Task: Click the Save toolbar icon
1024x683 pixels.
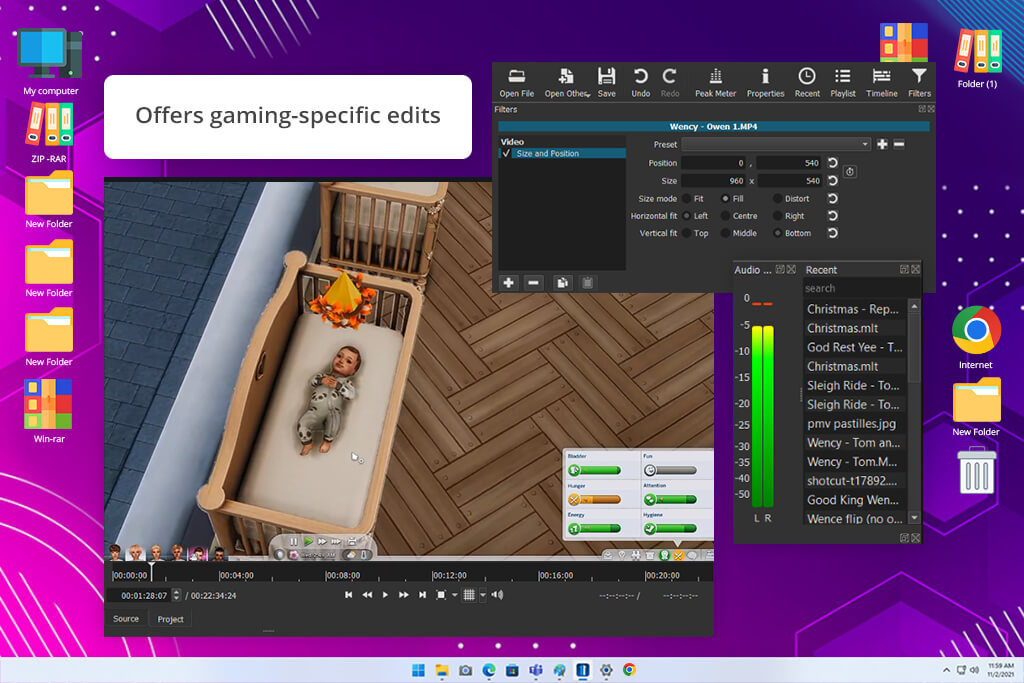Action: [607, 83]
